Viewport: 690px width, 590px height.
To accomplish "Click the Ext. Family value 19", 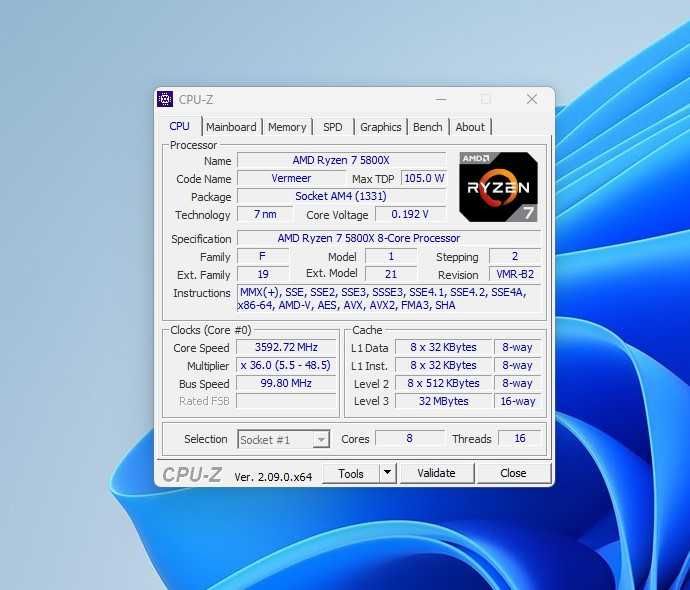I will 263,274.
